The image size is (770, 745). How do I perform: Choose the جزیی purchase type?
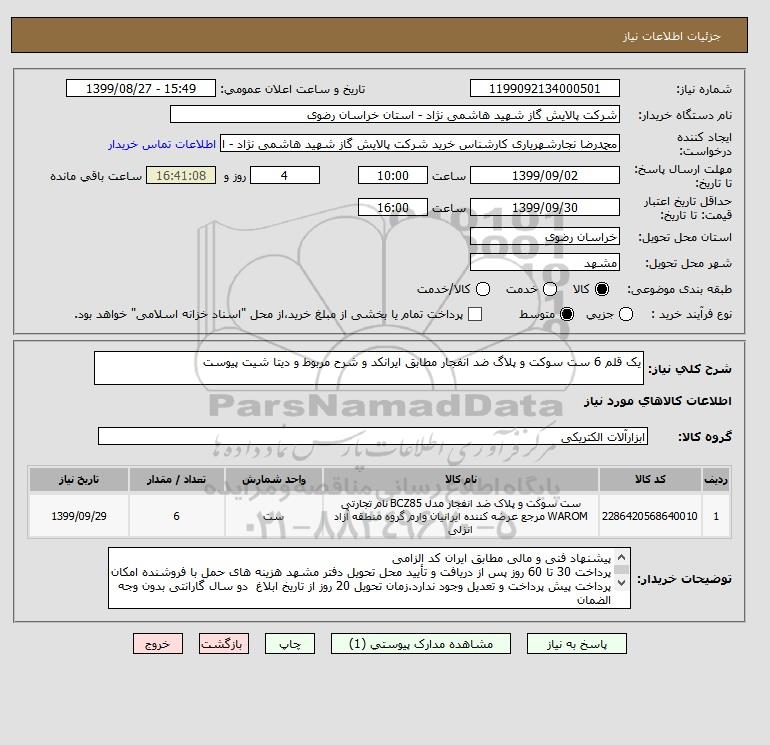point(626,314)
